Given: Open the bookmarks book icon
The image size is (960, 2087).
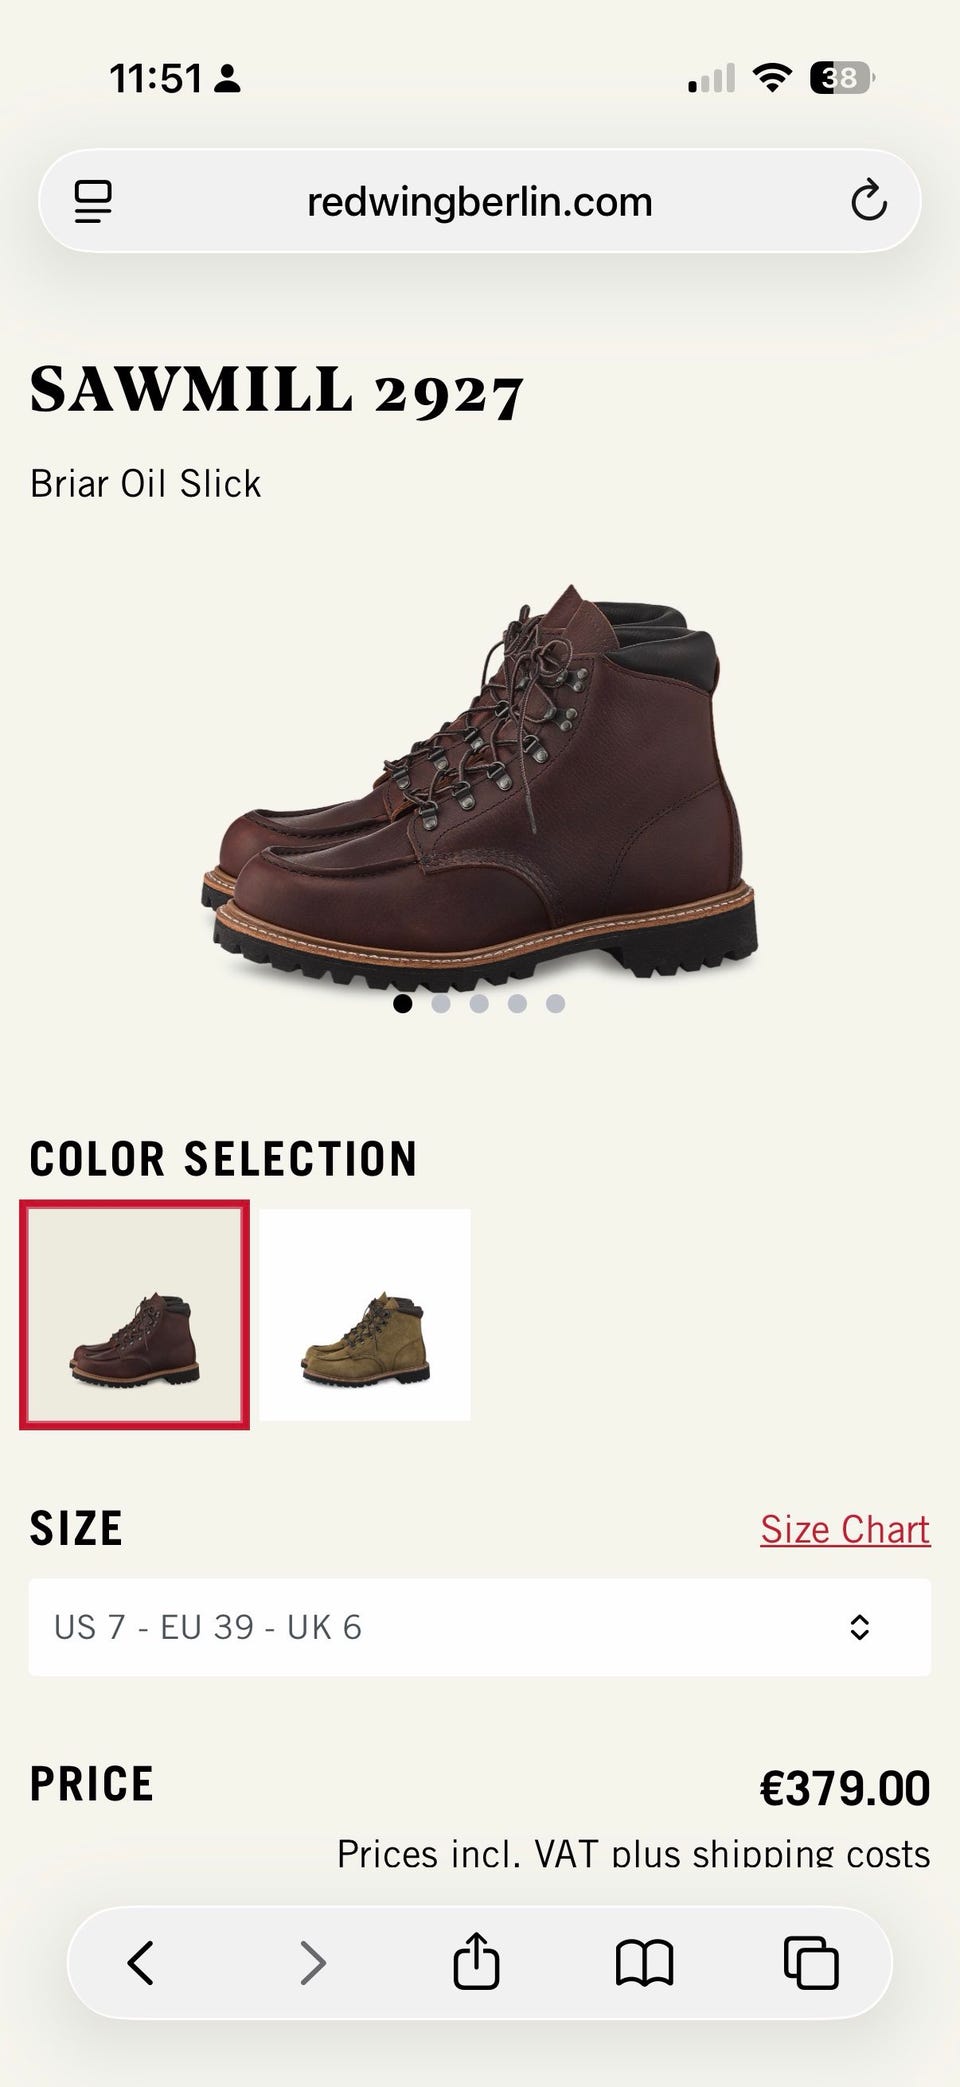Looking at the screenshot, I should click(644, 1963).
